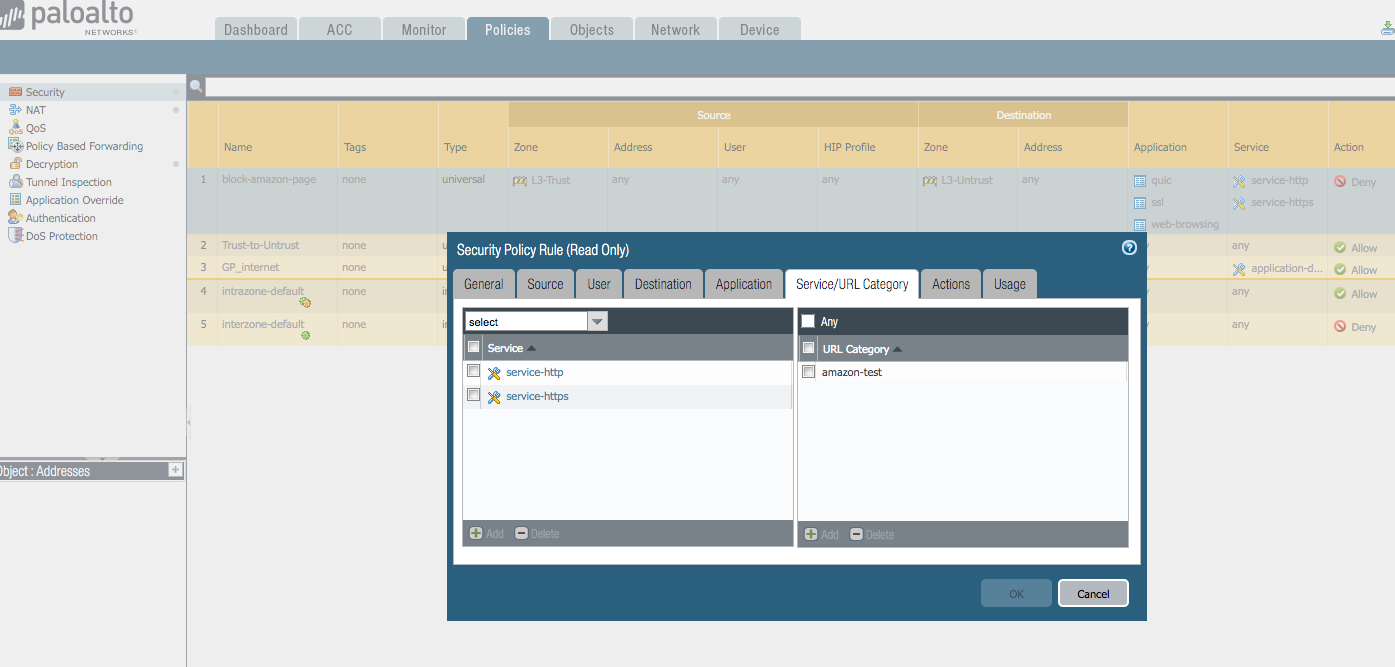Click the intrazone-default gear icon

305,302
